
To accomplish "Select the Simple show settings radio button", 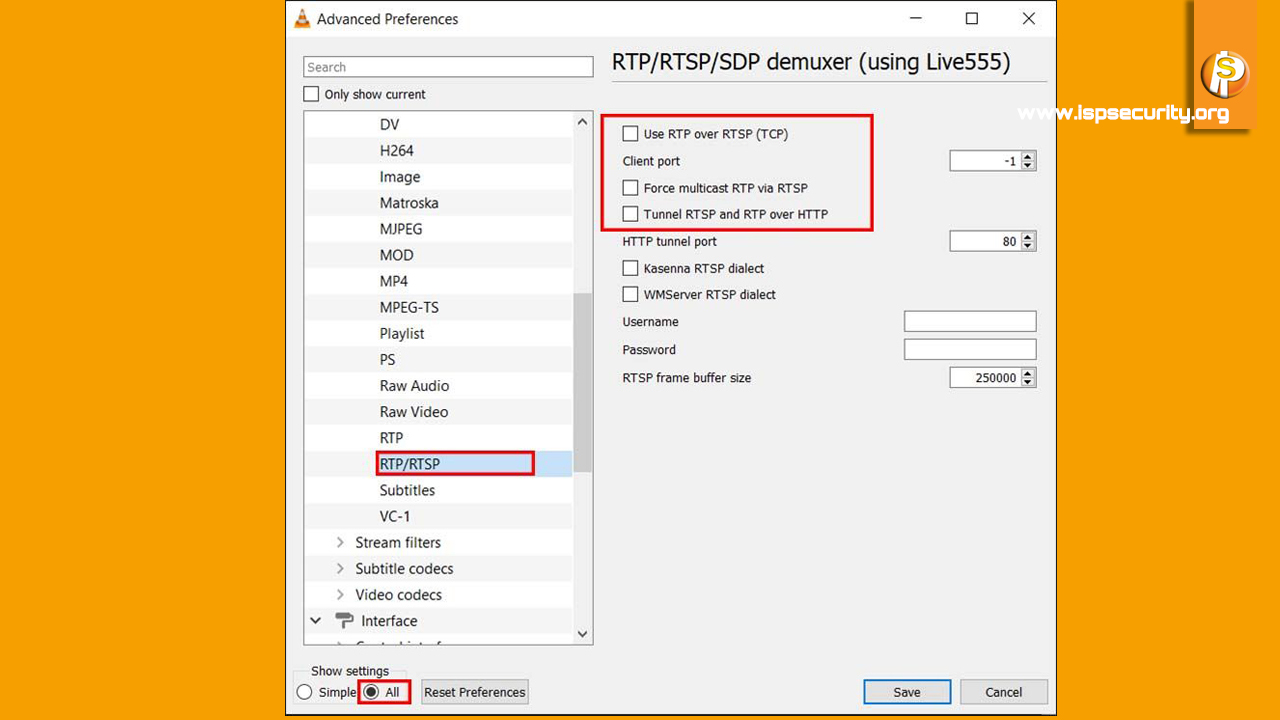I will [305, 692].
